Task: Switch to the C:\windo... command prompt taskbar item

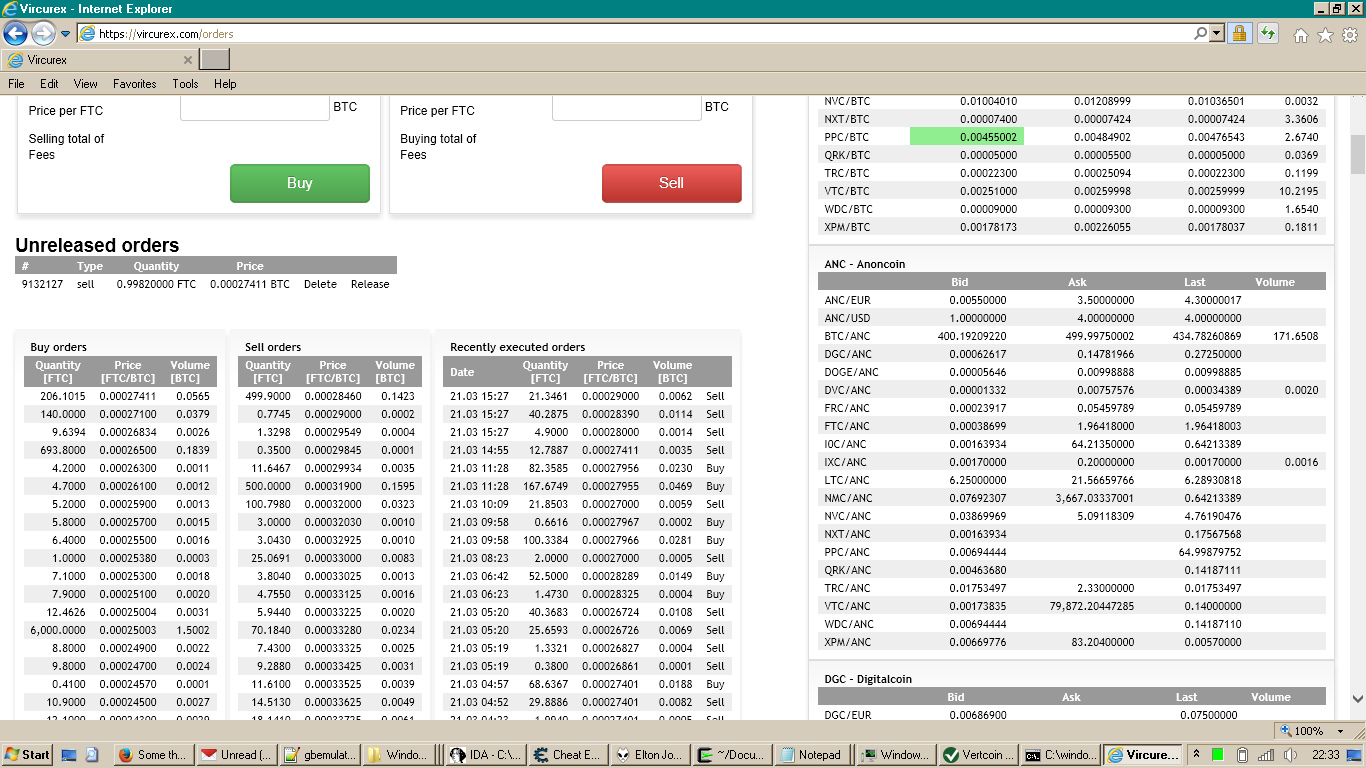Action: point(1061,755)
